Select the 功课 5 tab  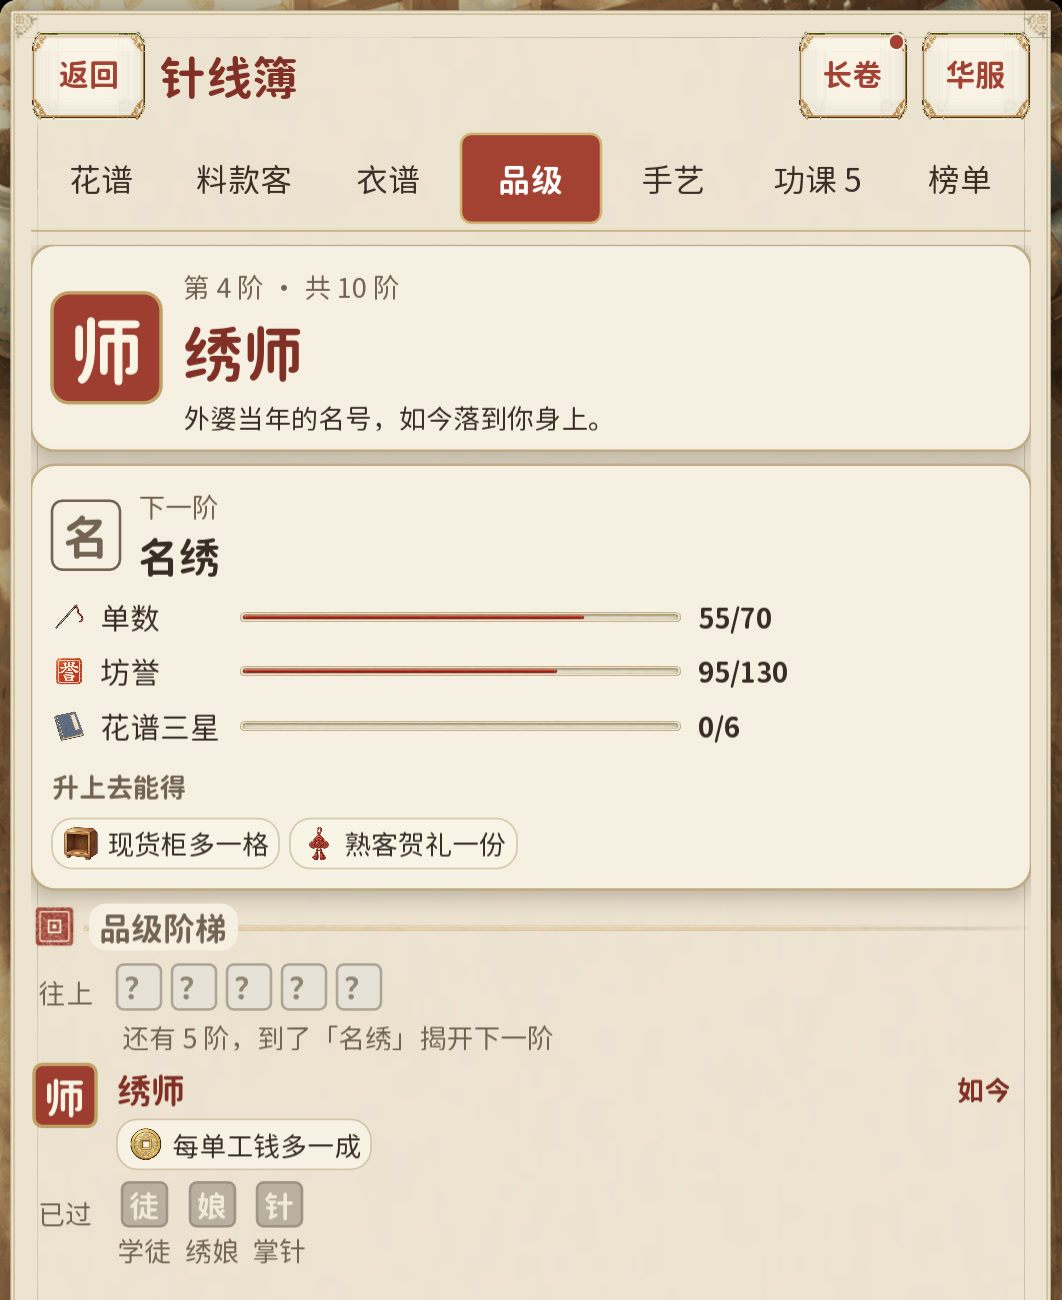click(817, 180)
